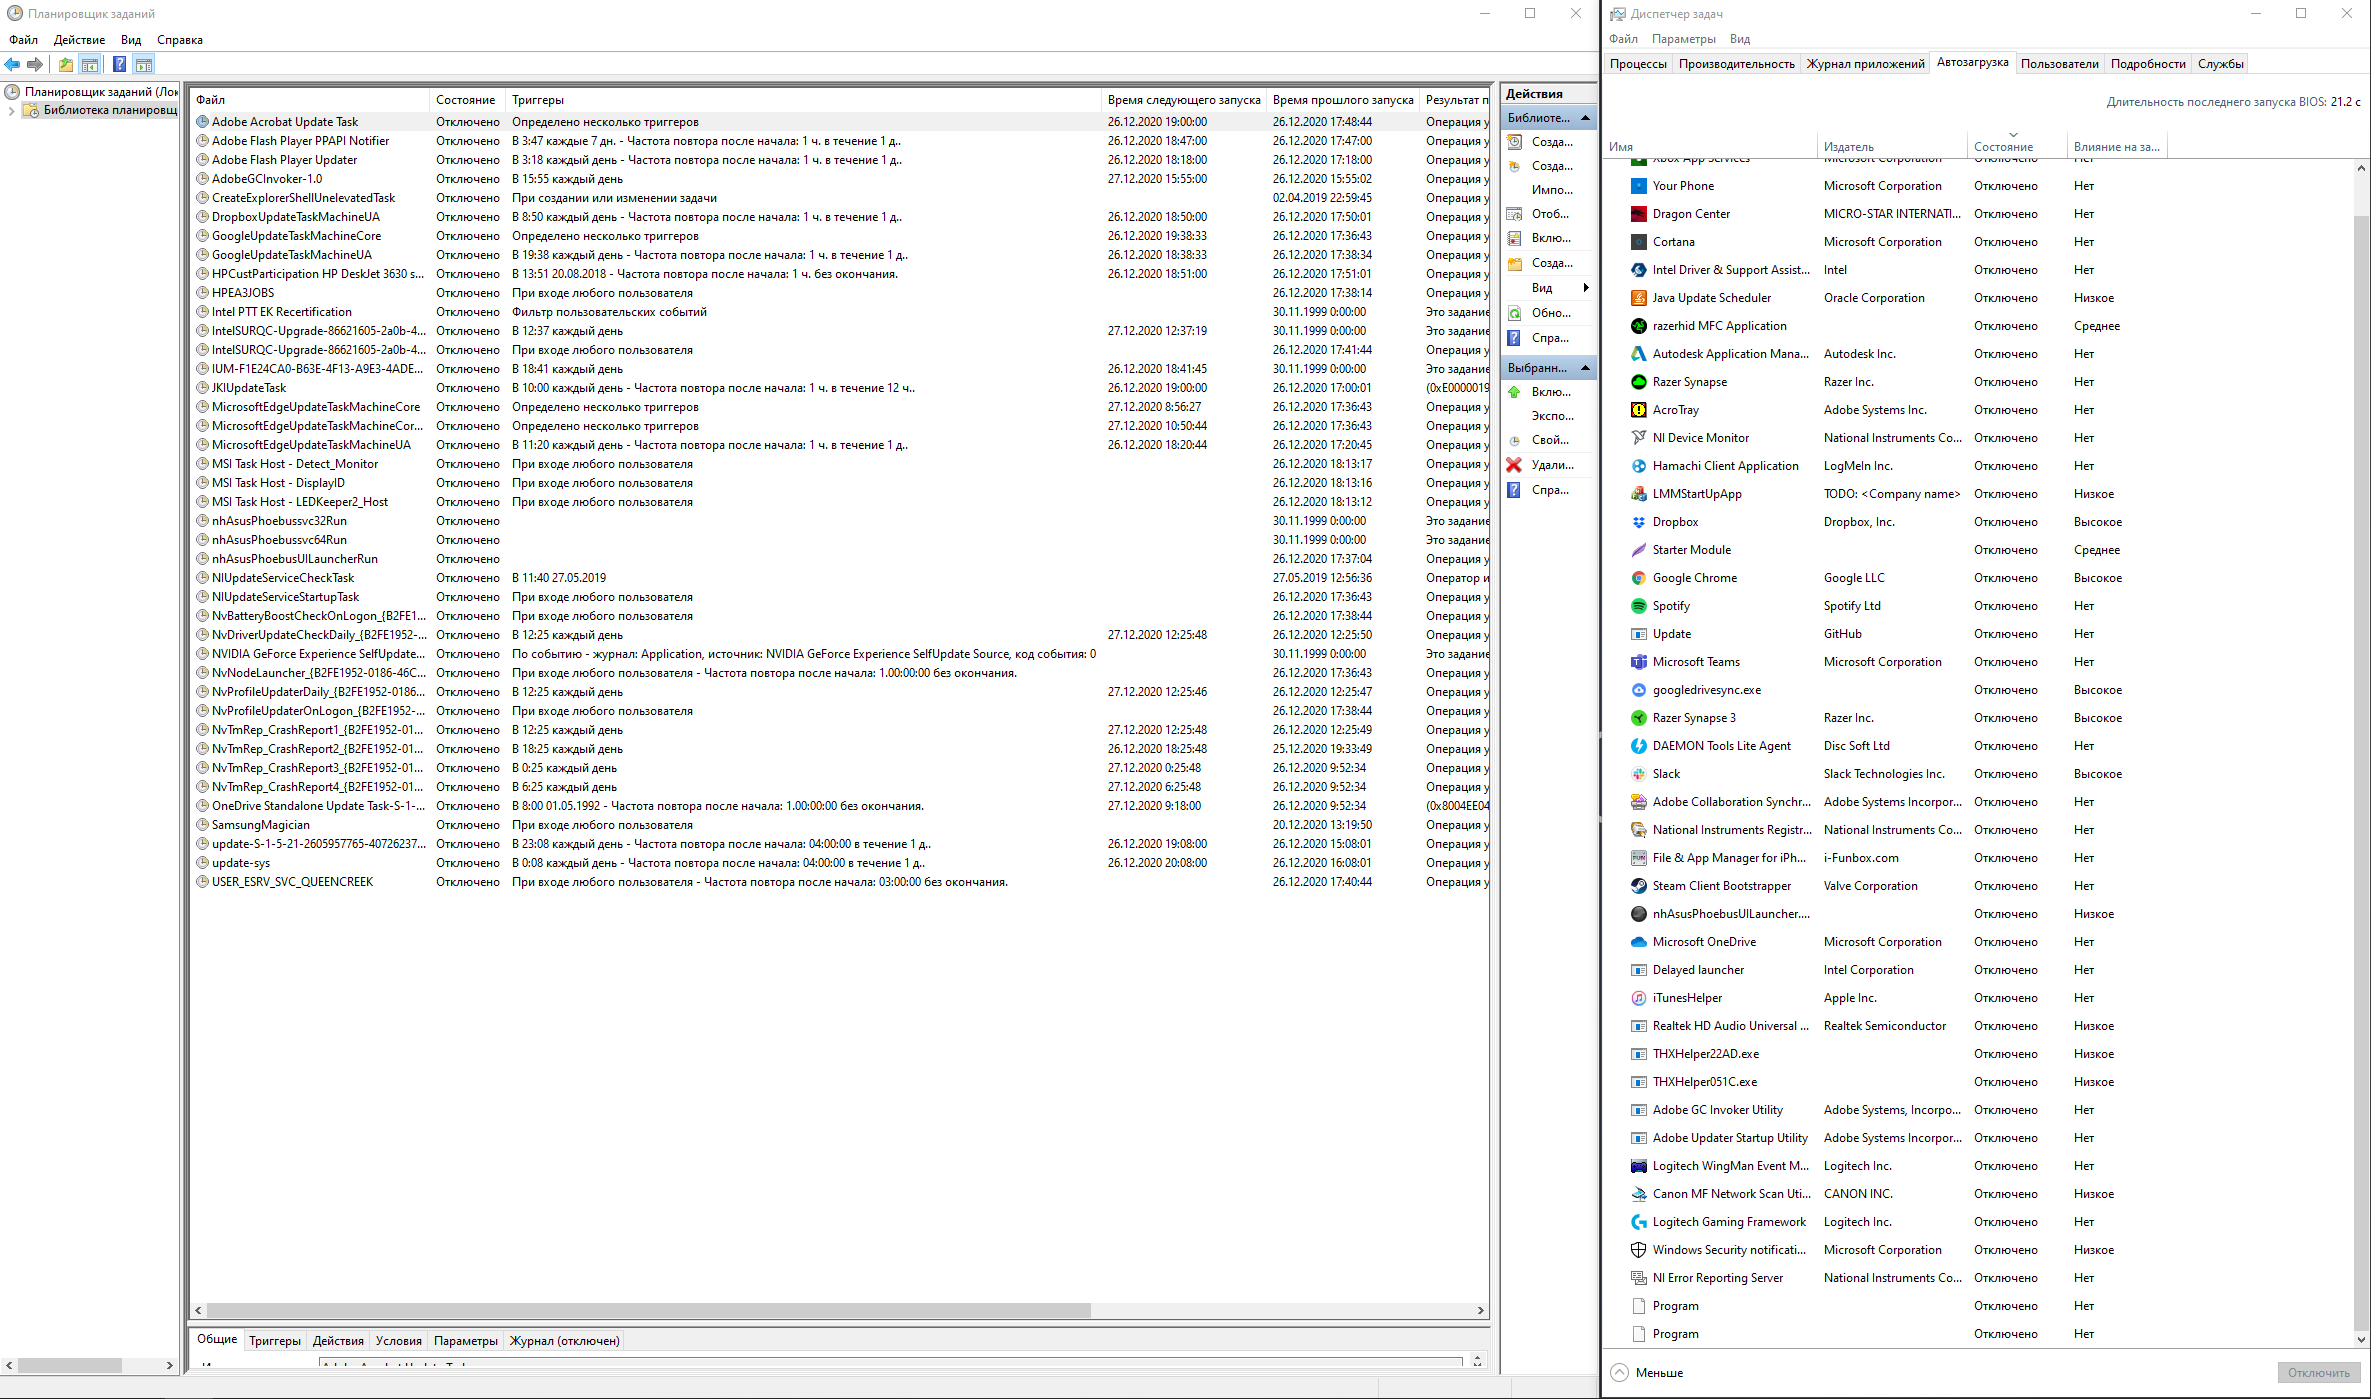Open the Справка menu
This screenshot has height=1399, width=2371.
[x=180, y=40]
